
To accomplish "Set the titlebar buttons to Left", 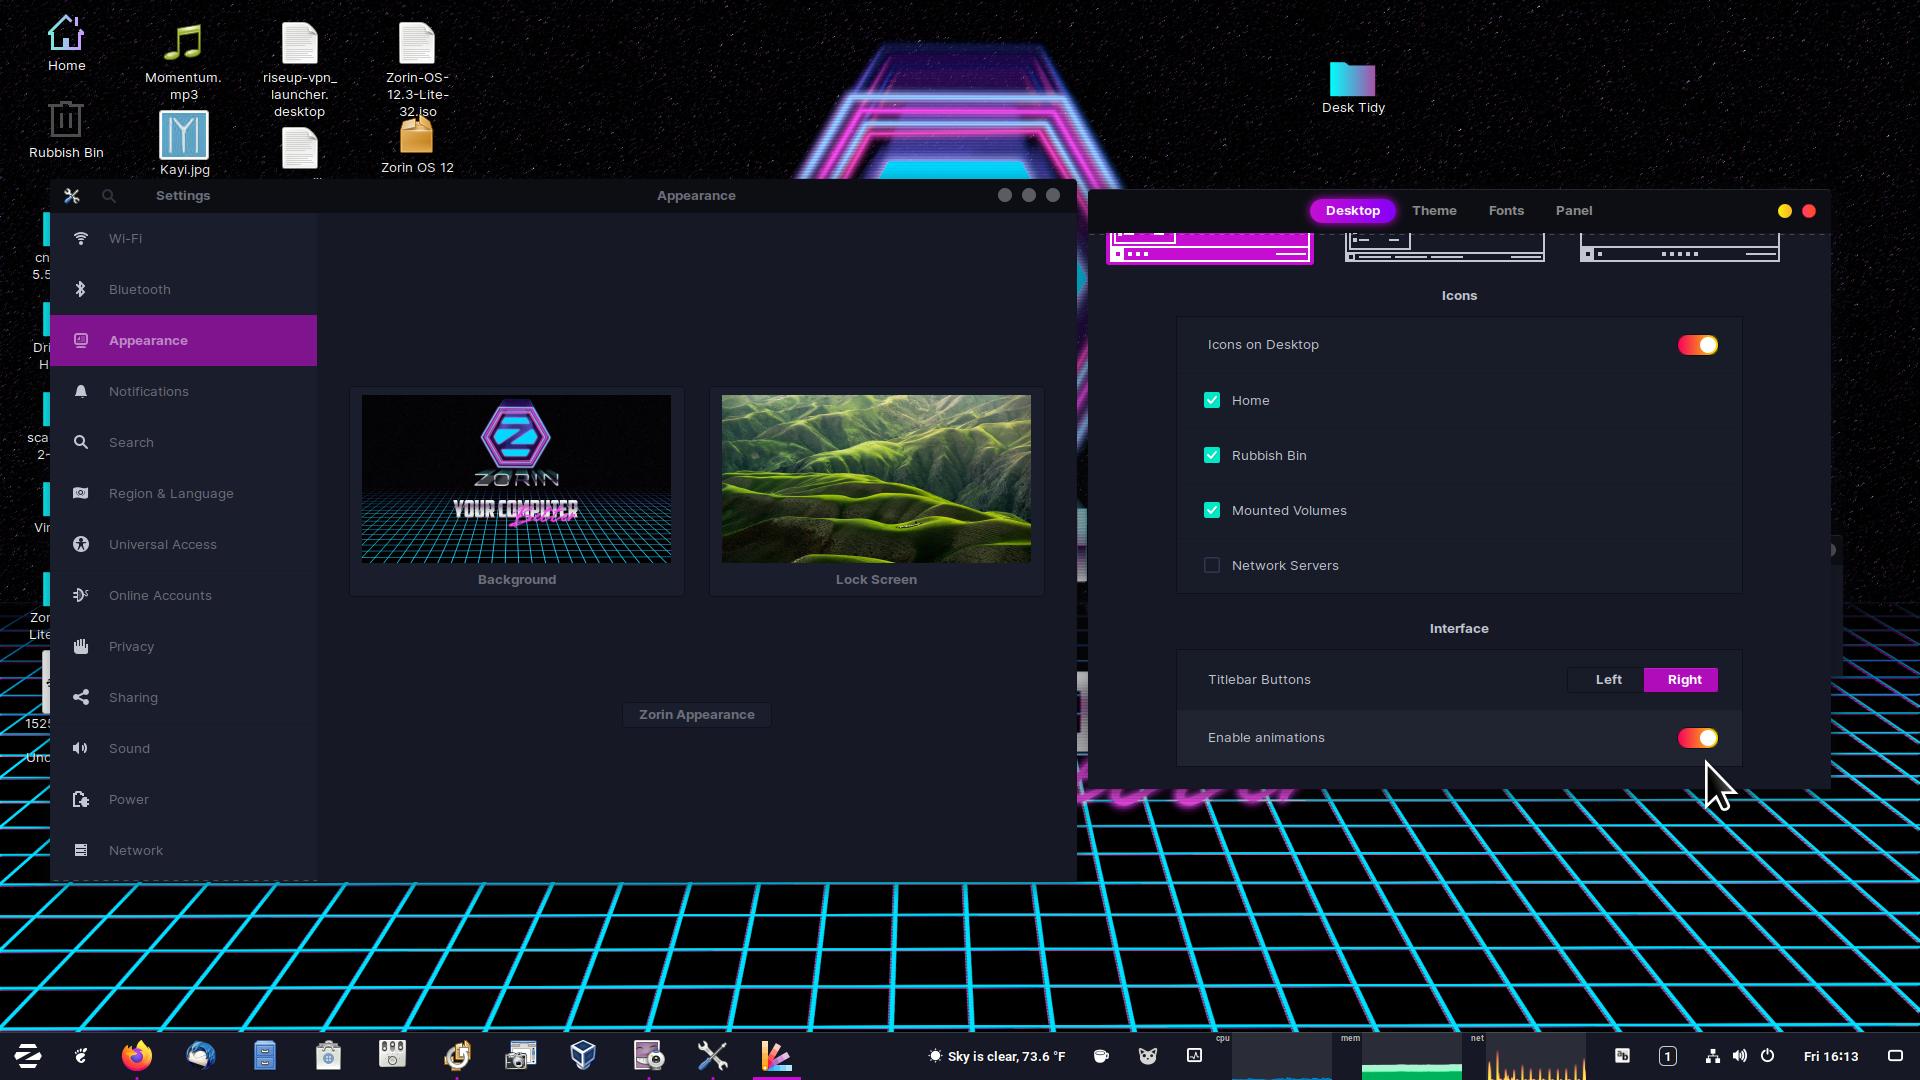I will 1608,680.
